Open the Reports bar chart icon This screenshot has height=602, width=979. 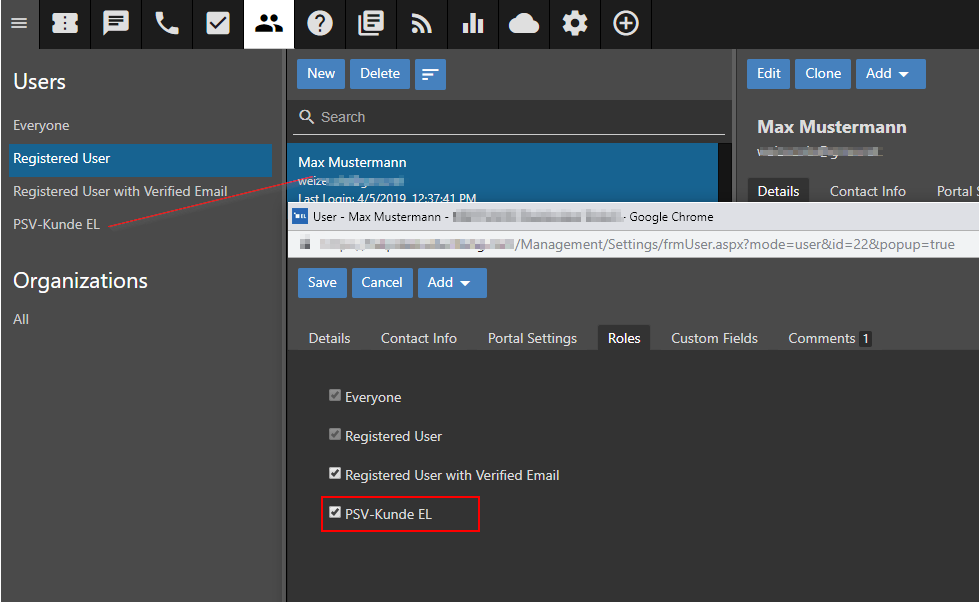coord(473,23)
